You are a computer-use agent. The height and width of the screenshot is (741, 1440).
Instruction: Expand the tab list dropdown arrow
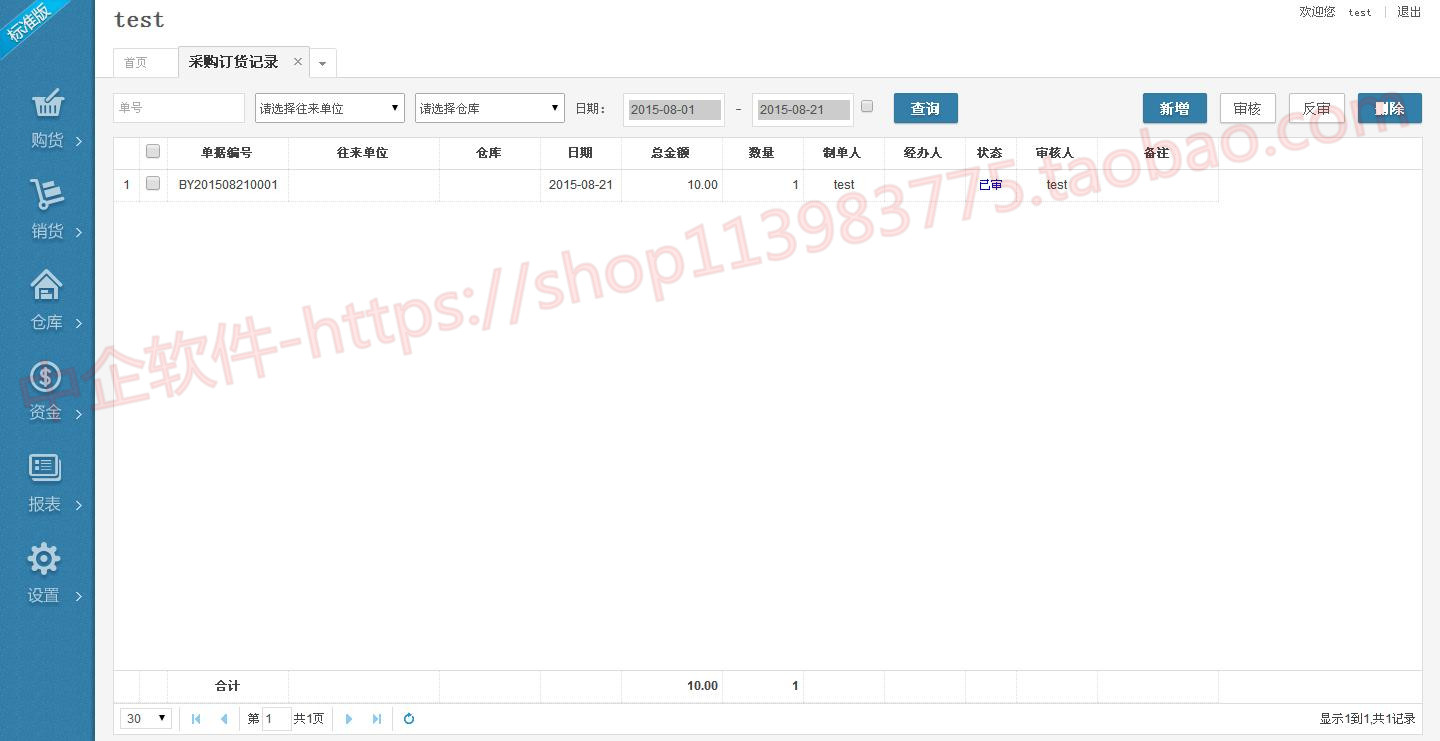322,63
